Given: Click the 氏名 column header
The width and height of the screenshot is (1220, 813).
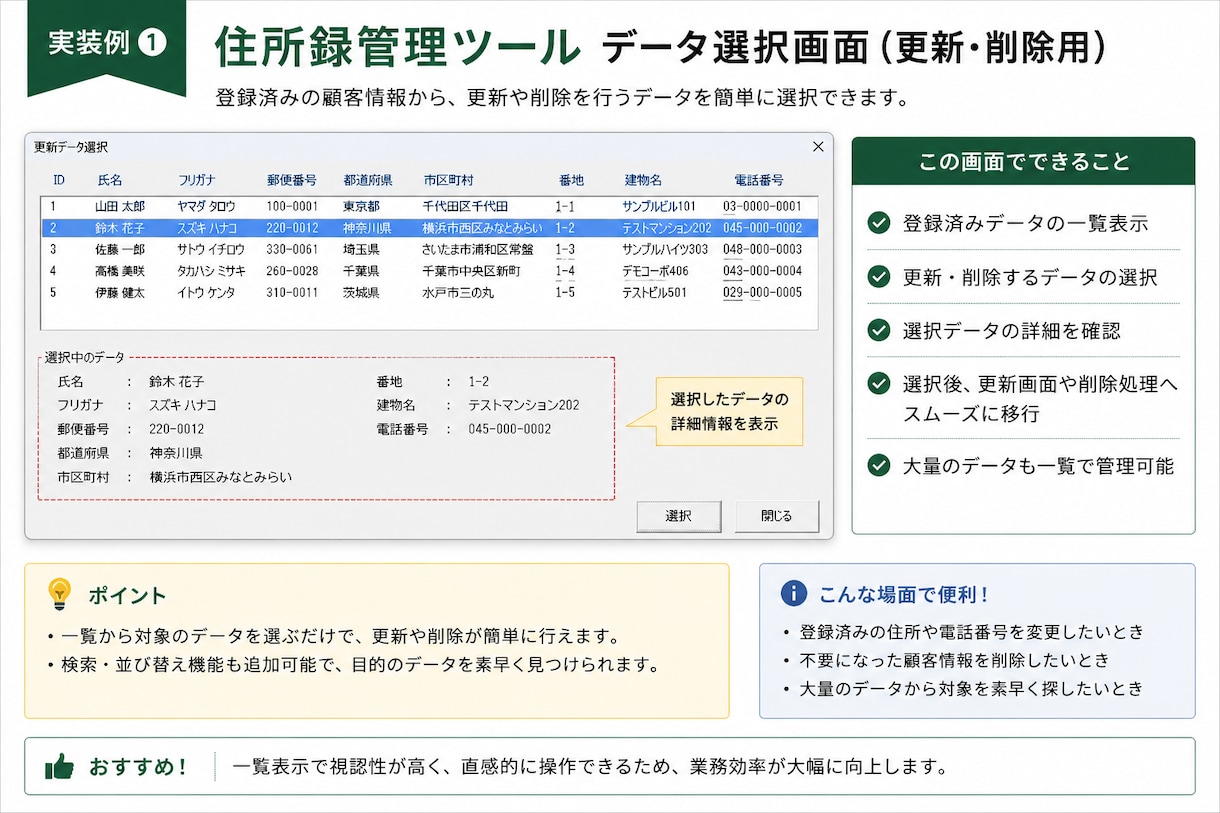Looking at the screenshot, I should [x=110, y=181].
